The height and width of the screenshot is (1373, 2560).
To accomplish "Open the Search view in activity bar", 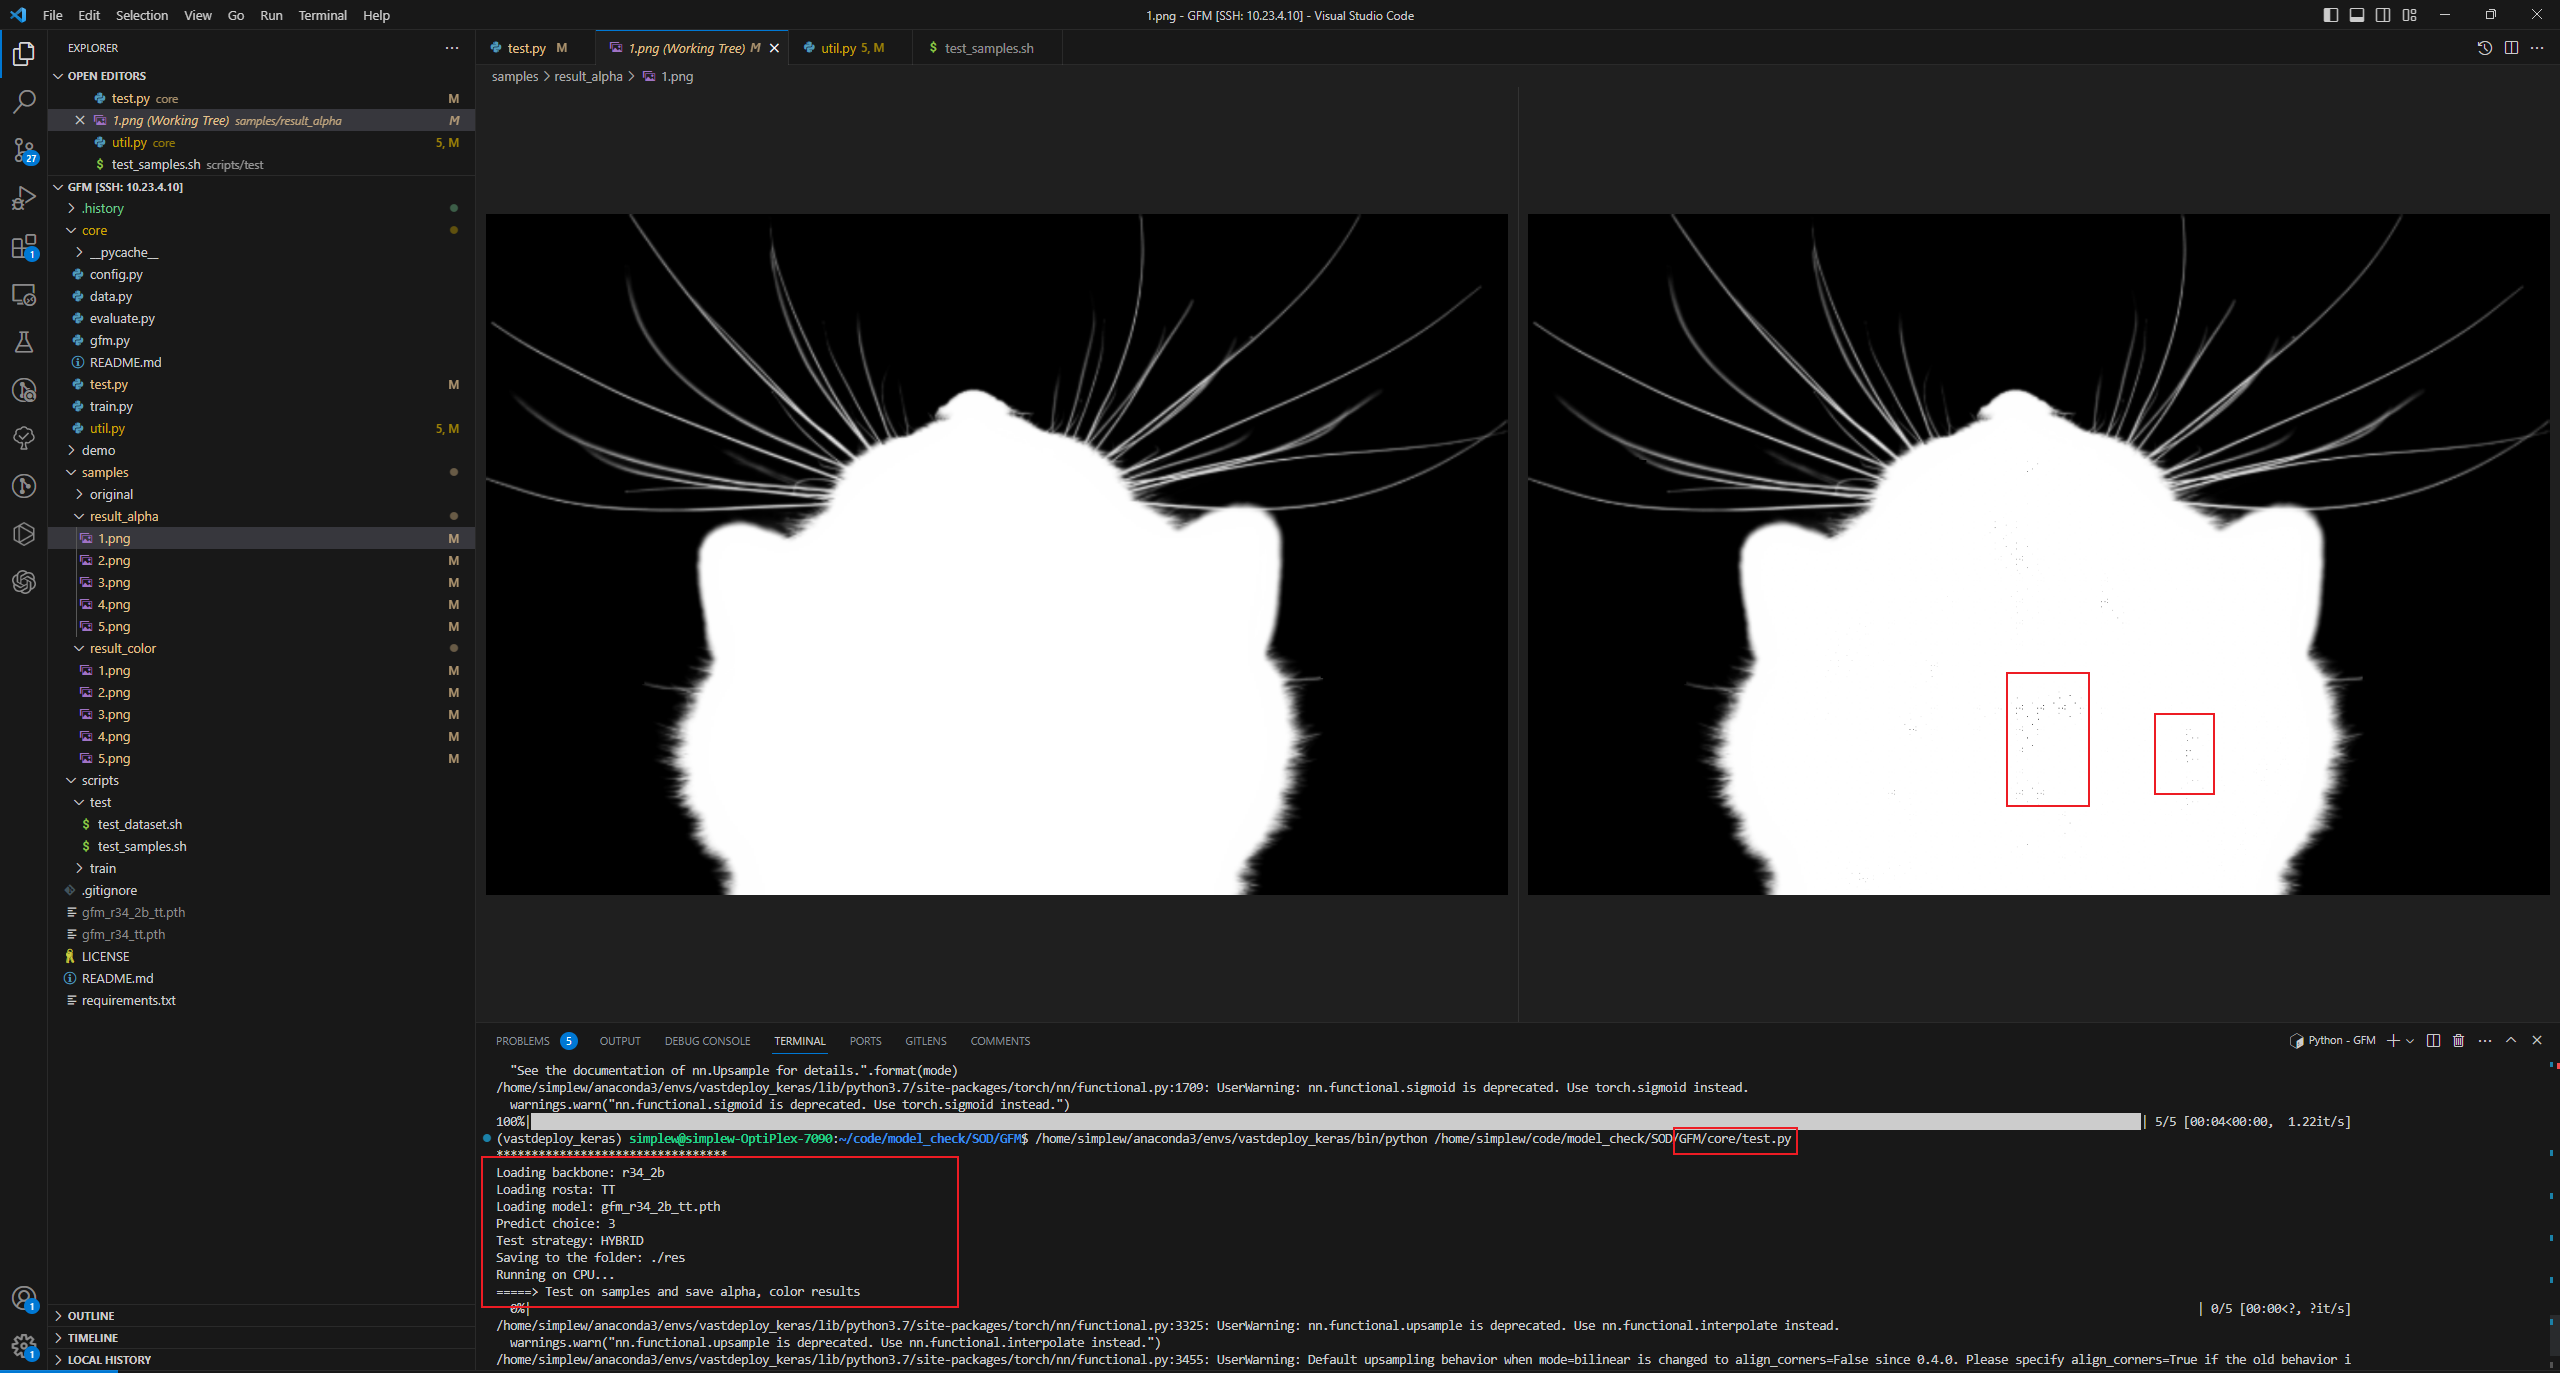I will coord(24,102).
